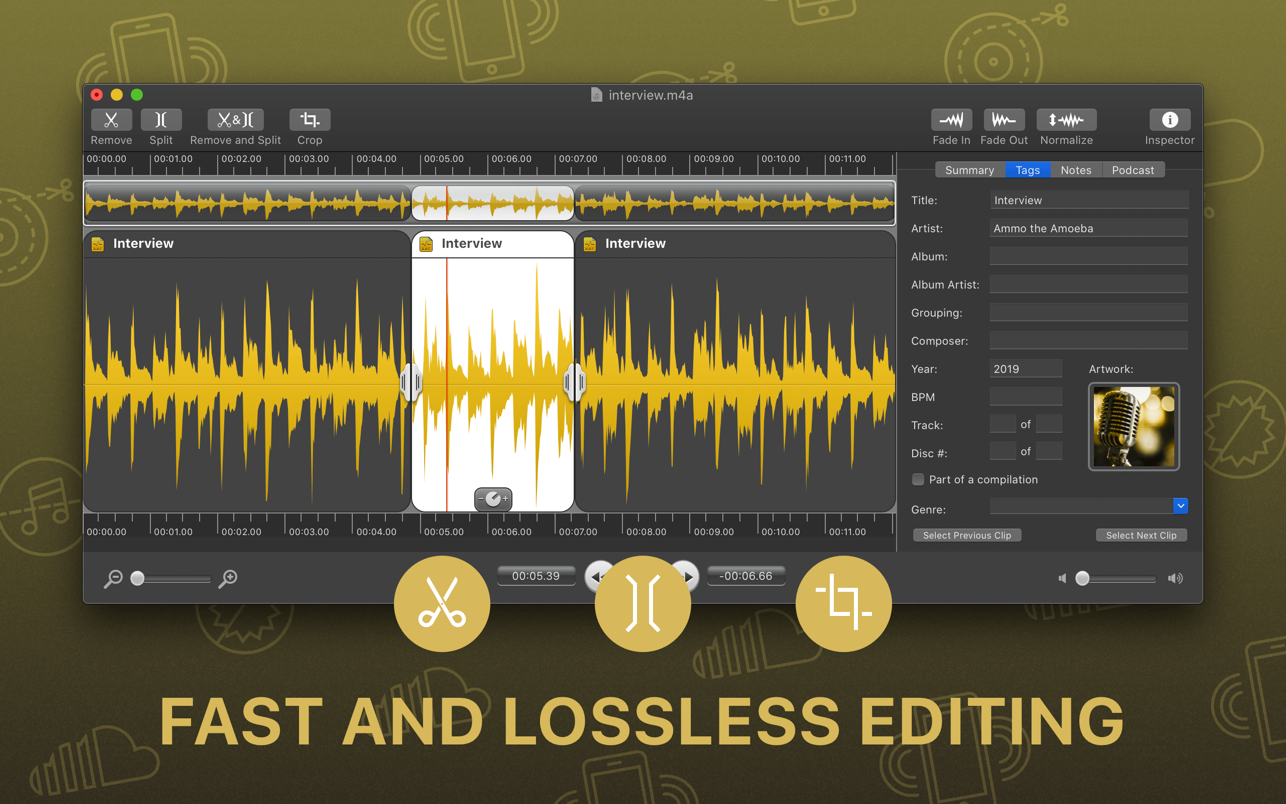Open the Genre dropdown

(x=1180, y=506)
